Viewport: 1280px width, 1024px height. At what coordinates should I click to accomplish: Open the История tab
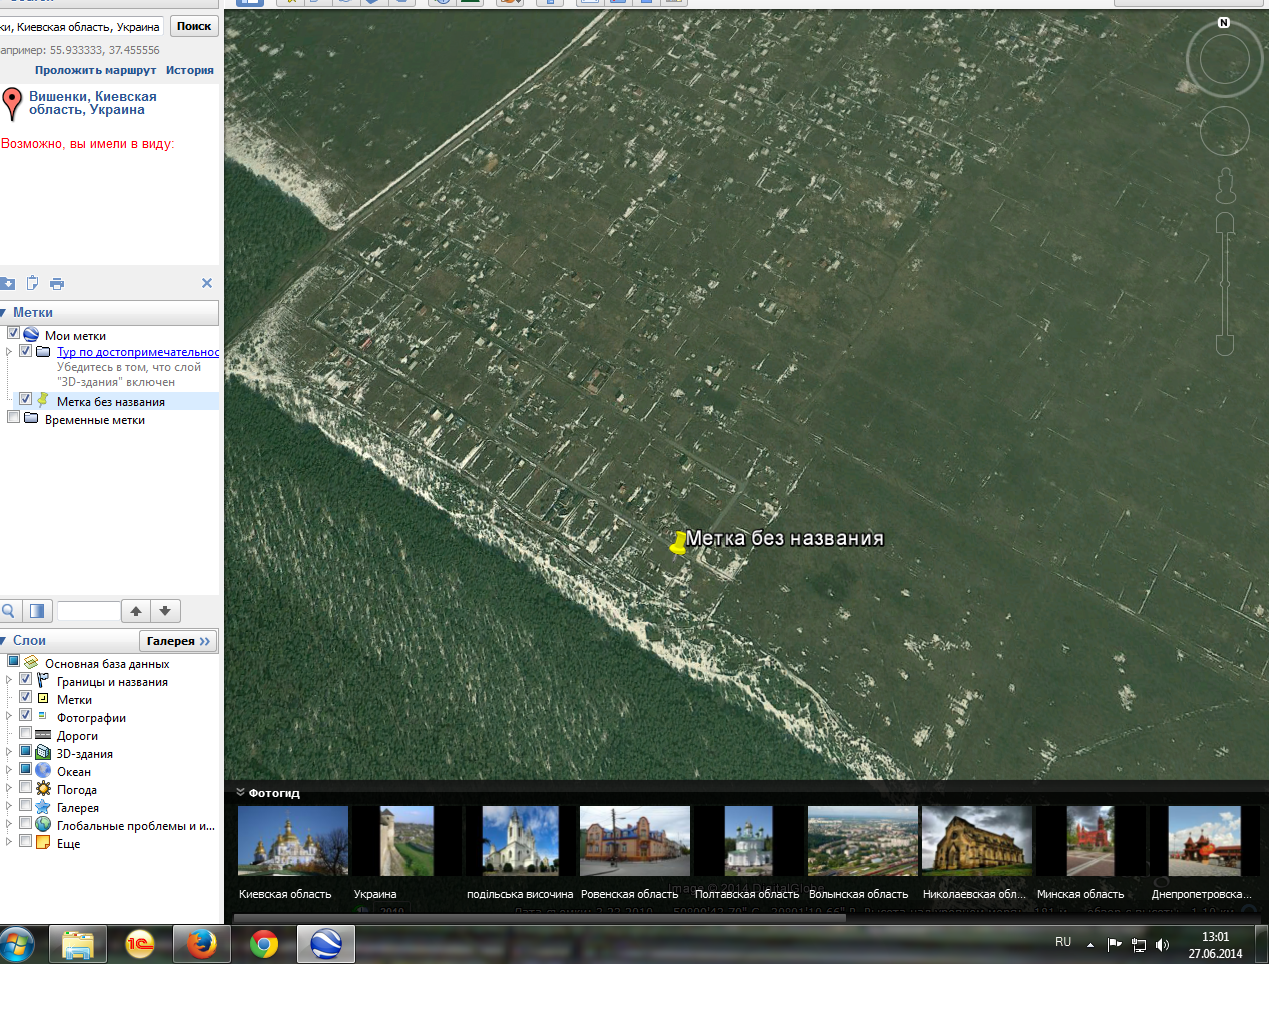pyautogui.click(x=190, y=70)
